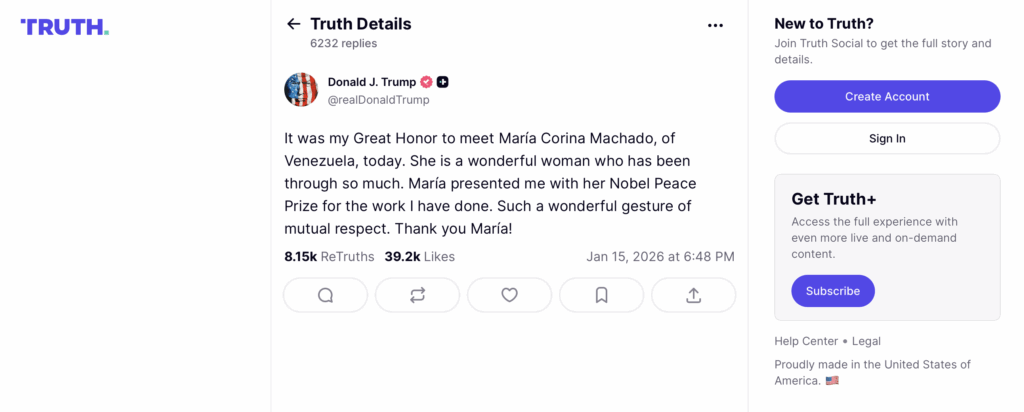Click the black Truth+ plus badge
The width and height of the screenshot is (1024, 412).
(442, 82)
